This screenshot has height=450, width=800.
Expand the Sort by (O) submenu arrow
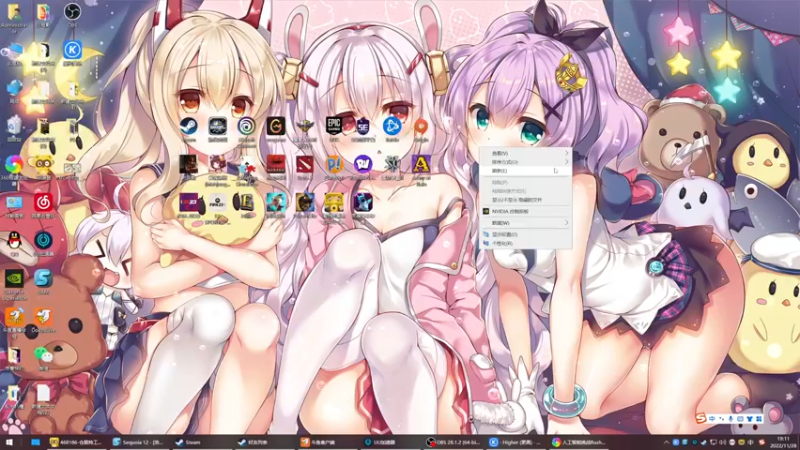pos(566,162)
